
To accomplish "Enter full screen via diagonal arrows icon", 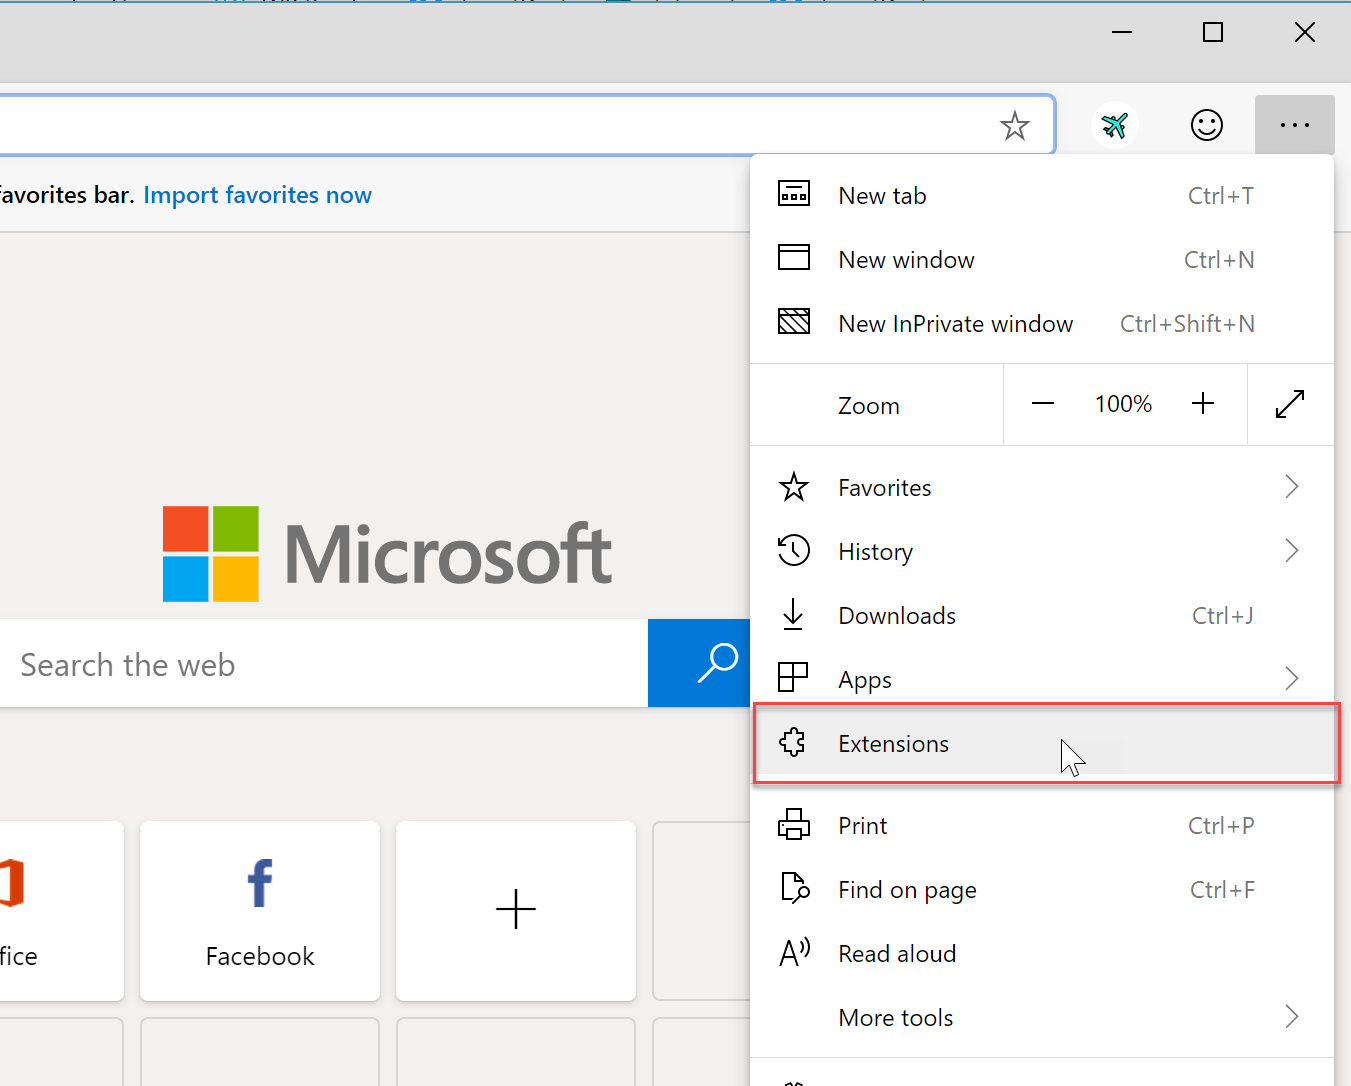I will pyautogui.click(x=1290, y=404).
